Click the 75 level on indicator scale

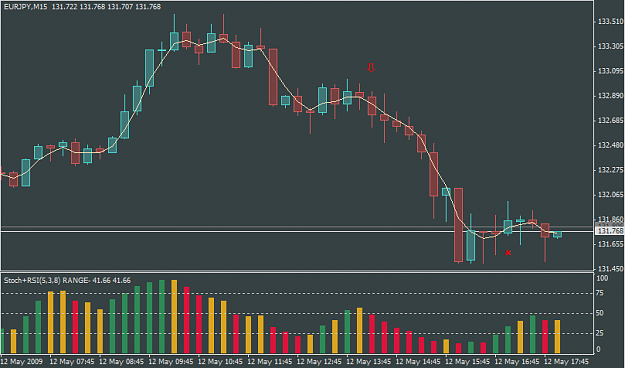(x=600, y=293)
